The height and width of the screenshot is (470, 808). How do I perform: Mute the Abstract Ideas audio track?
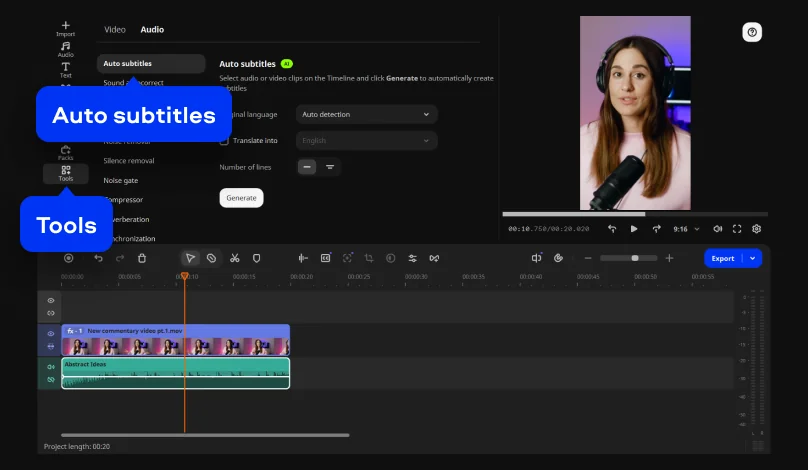point(50,367)
